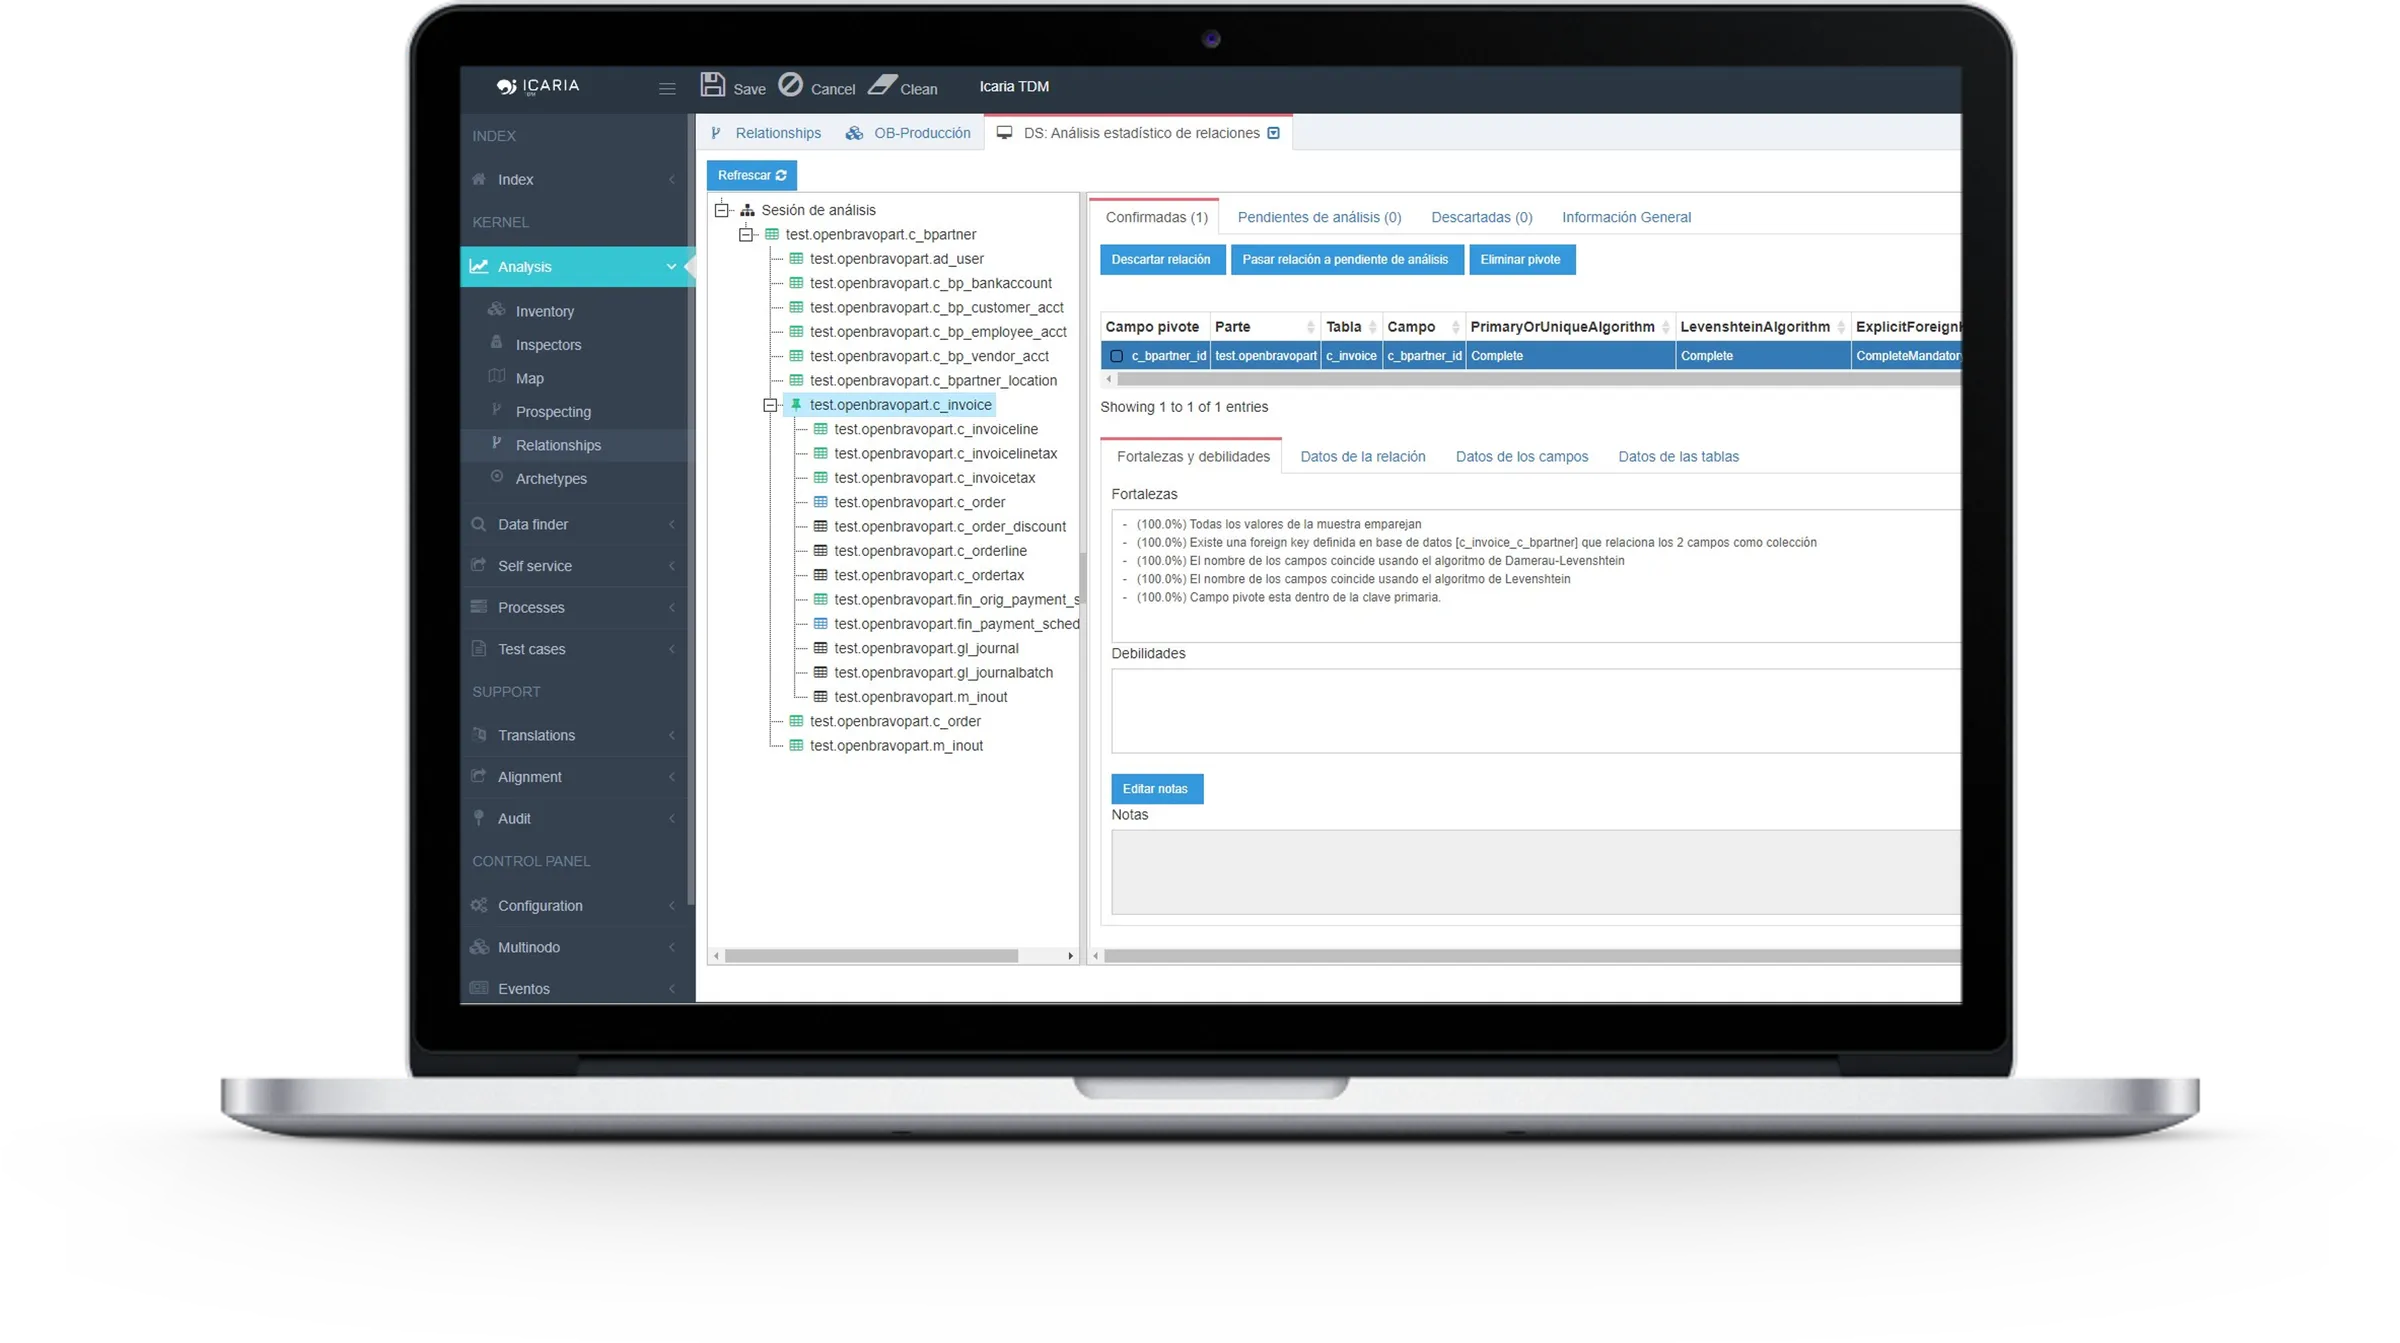Collapse the test.openbravopart.c_invoice node
This screenshot has width=2400, height=1343.
click(x=770, y=405)
